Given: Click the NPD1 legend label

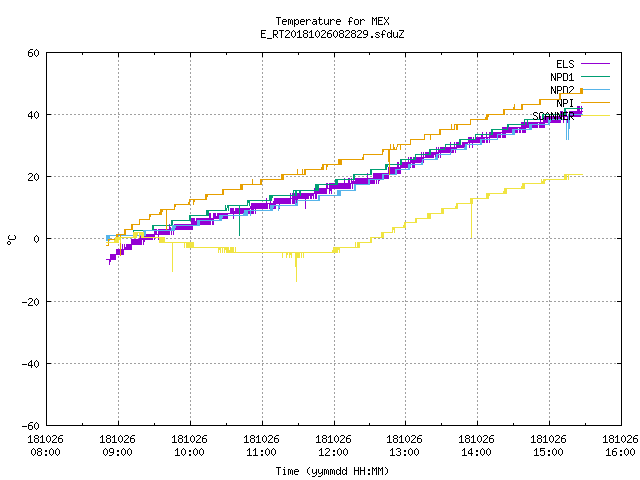Looking at the screenshot, I should (x=562, y=77).
